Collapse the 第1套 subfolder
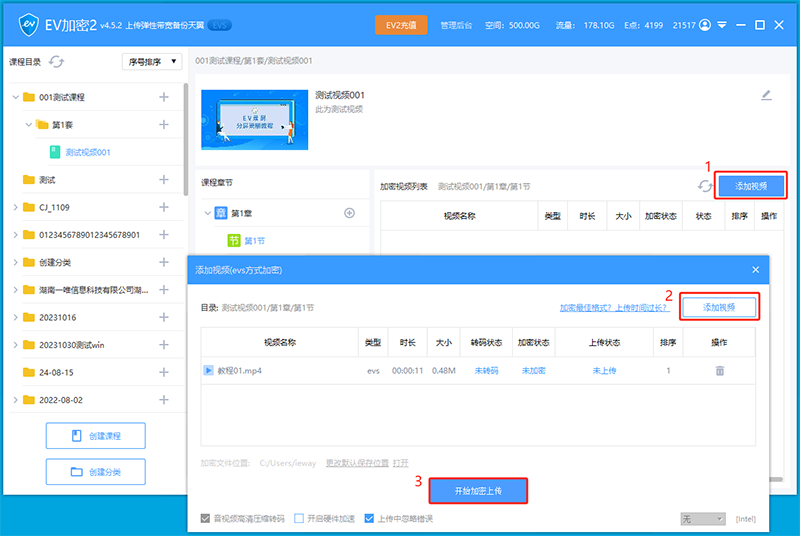The width and height of the screenshot is (800, 536). pyautogui.click(x=29, y=124)
